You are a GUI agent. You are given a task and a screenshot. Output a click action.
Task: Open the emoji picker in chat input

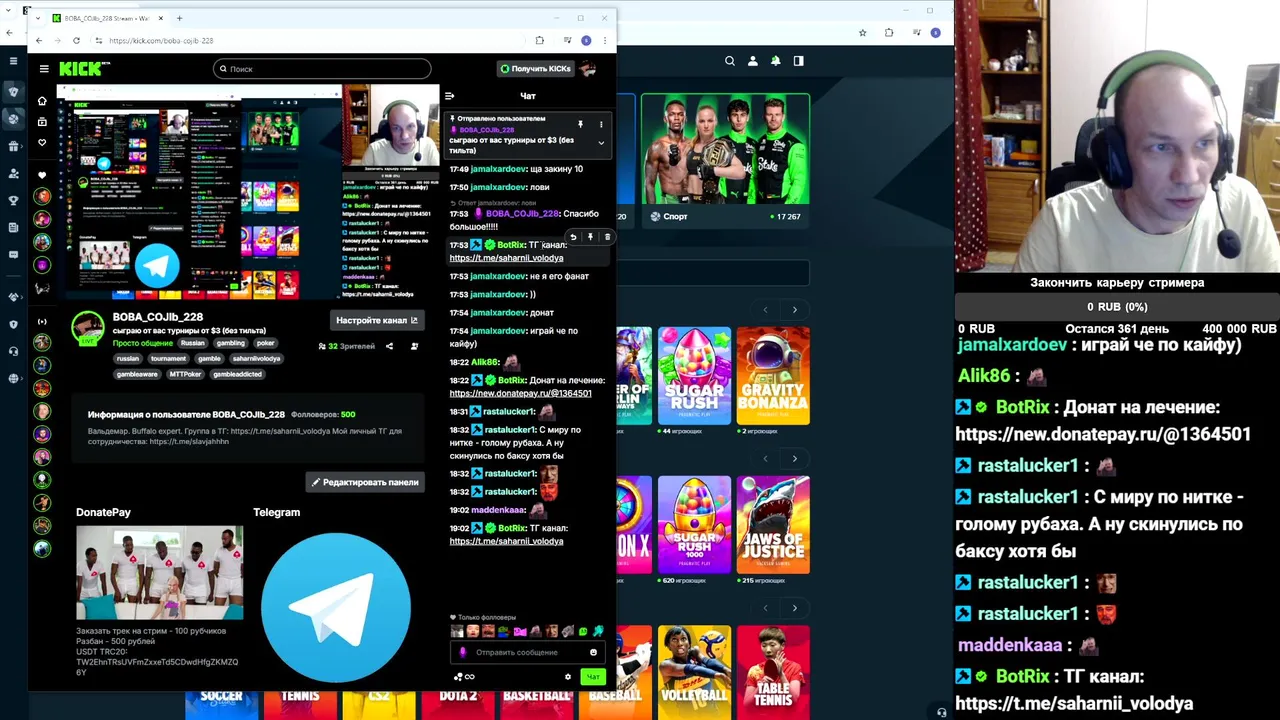point(593,652)
